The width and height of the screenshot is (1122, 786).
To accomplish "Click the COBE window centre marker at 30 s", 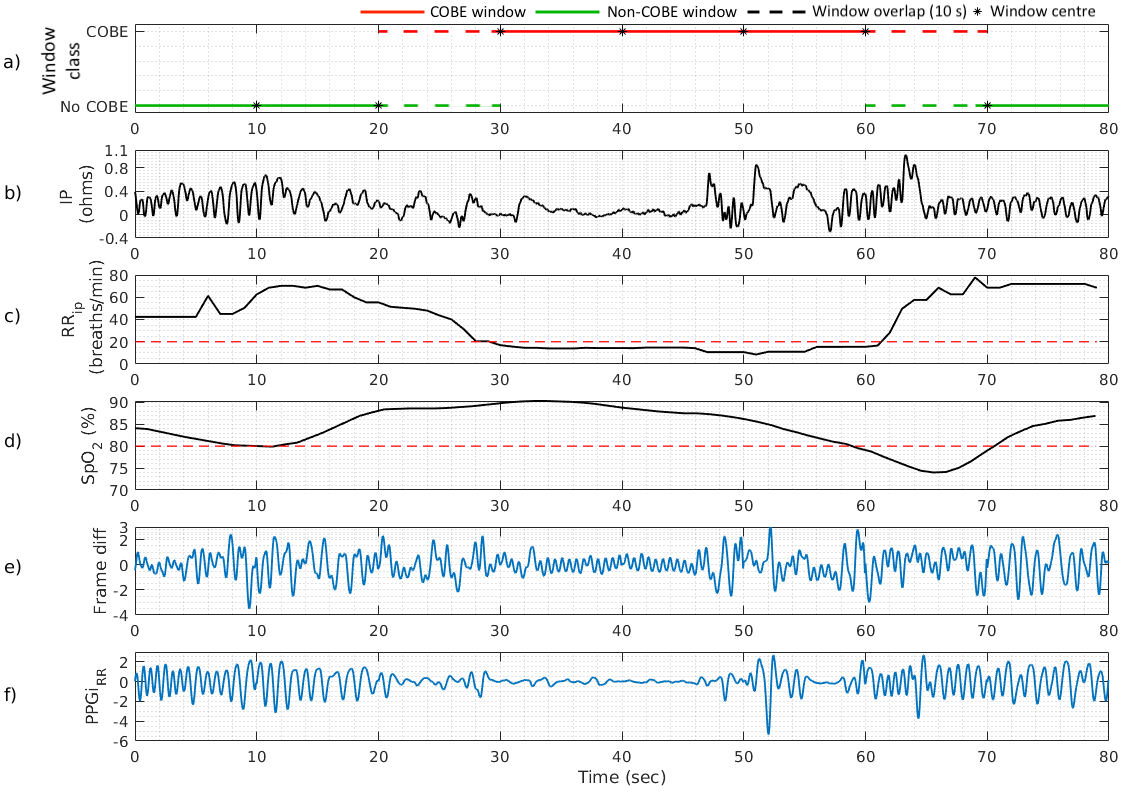I will (x=500, y=31).
